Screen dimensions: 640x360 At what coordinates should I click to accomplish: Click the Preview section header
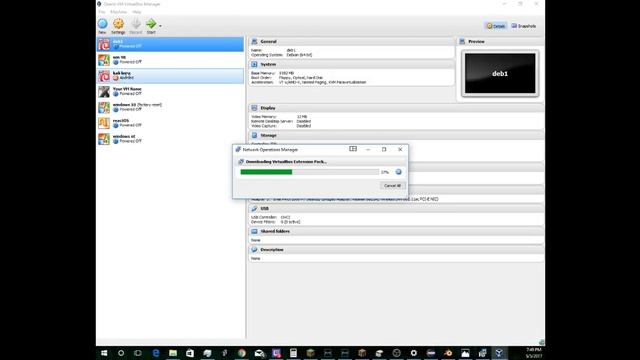click(x=500, y=42)
